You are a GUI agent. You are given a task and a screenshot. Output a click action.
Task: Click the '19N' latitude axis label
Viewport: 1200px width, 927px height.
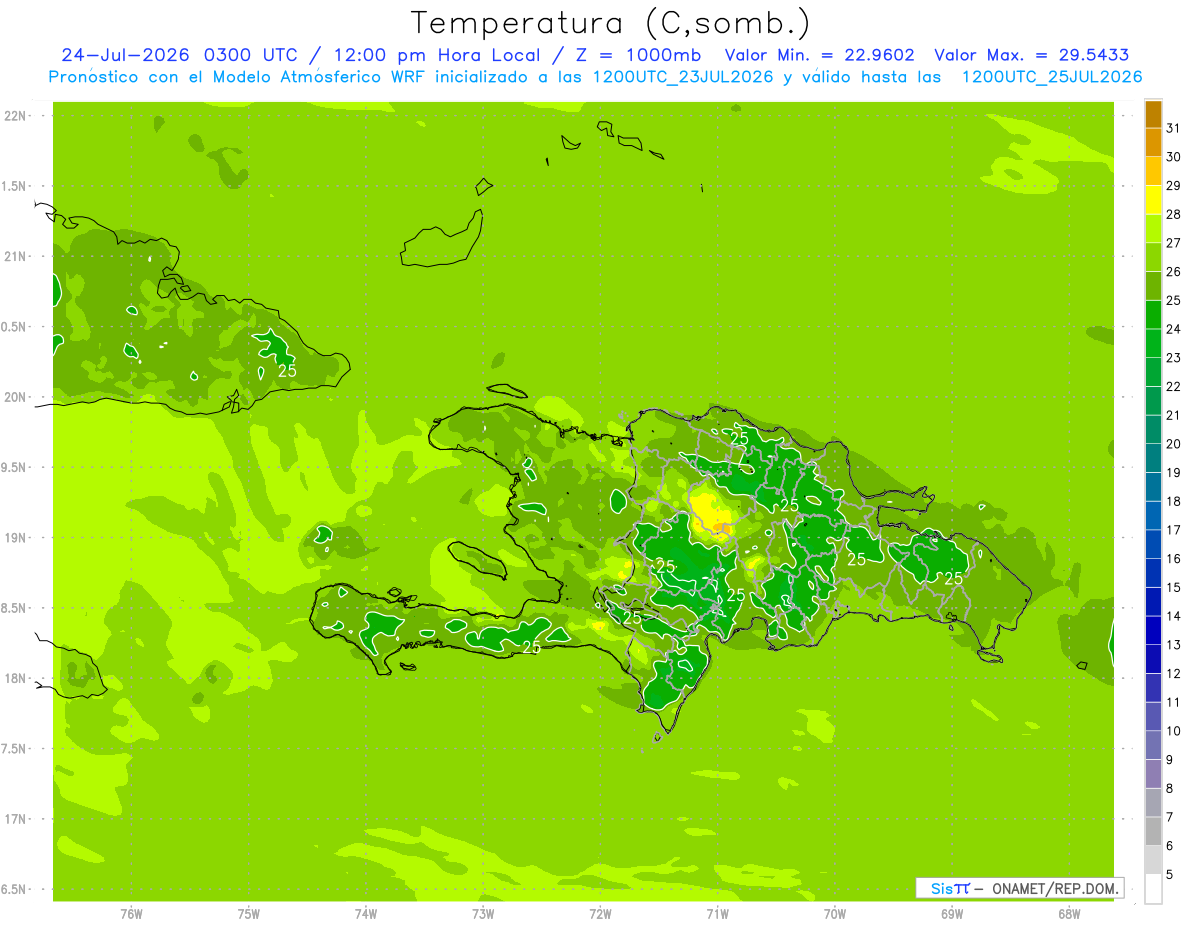[x=16, y=537]
